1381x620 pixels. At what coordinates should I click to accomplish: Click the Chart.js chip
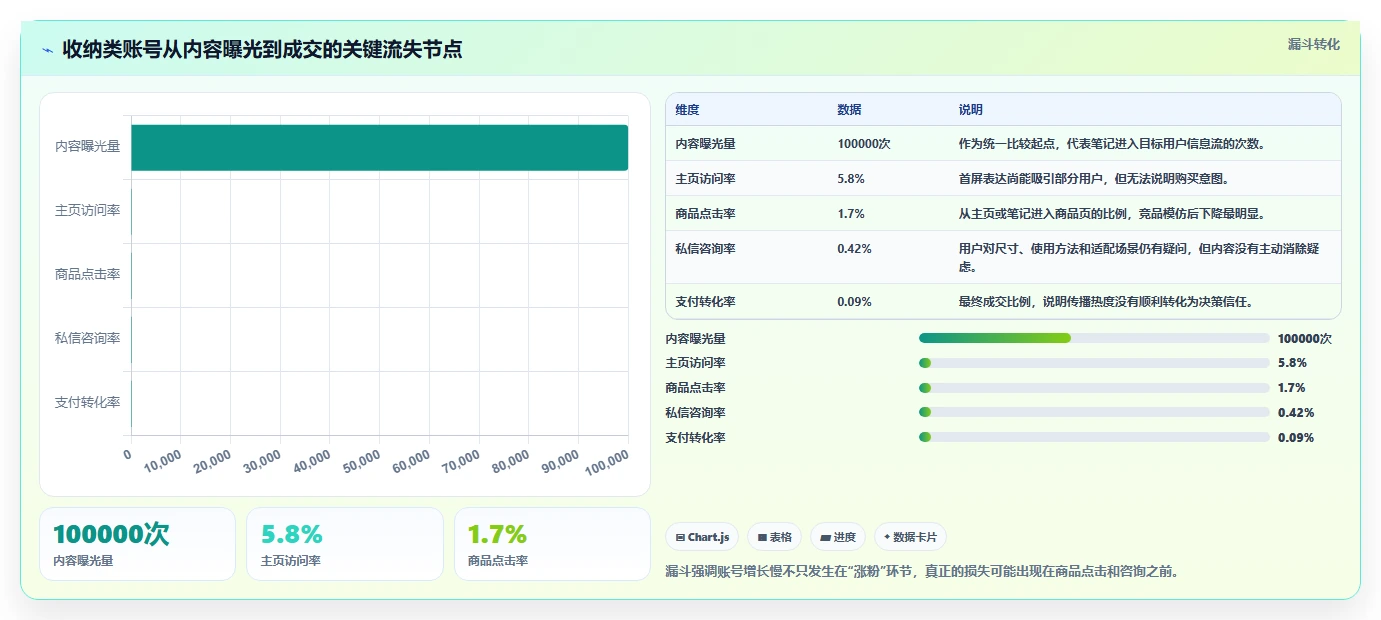coord(702,537)
